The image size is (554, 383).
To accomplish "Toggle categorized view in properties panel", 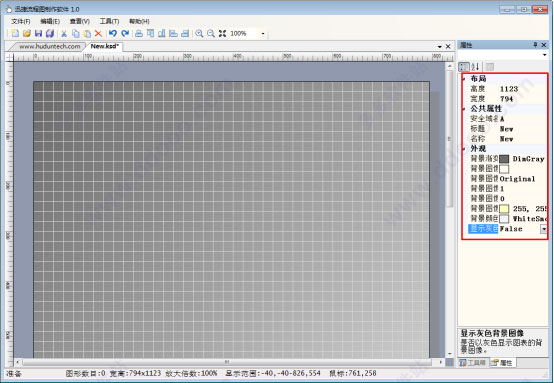I will click(x=464, y=66).
